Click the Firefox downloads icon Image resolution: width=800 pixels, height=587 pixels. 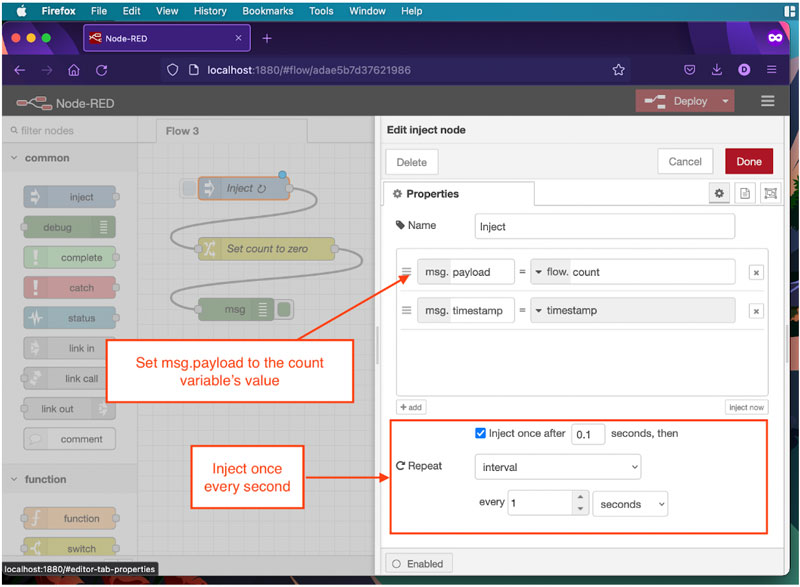(717, 70)
